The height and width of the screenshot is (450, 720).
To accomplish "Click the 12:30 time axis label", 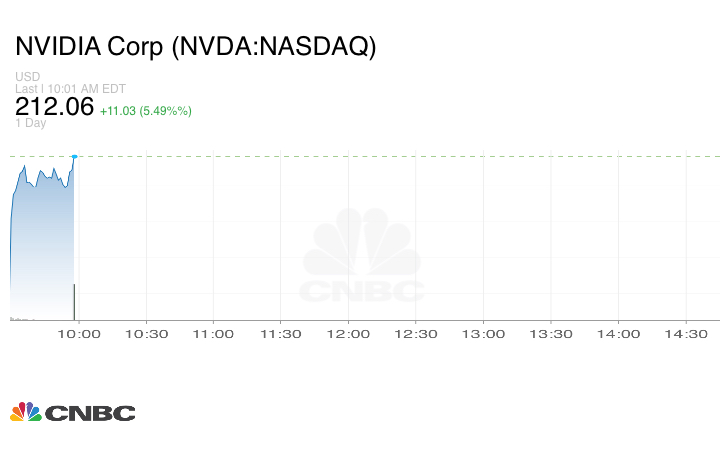I will [416, 334].
